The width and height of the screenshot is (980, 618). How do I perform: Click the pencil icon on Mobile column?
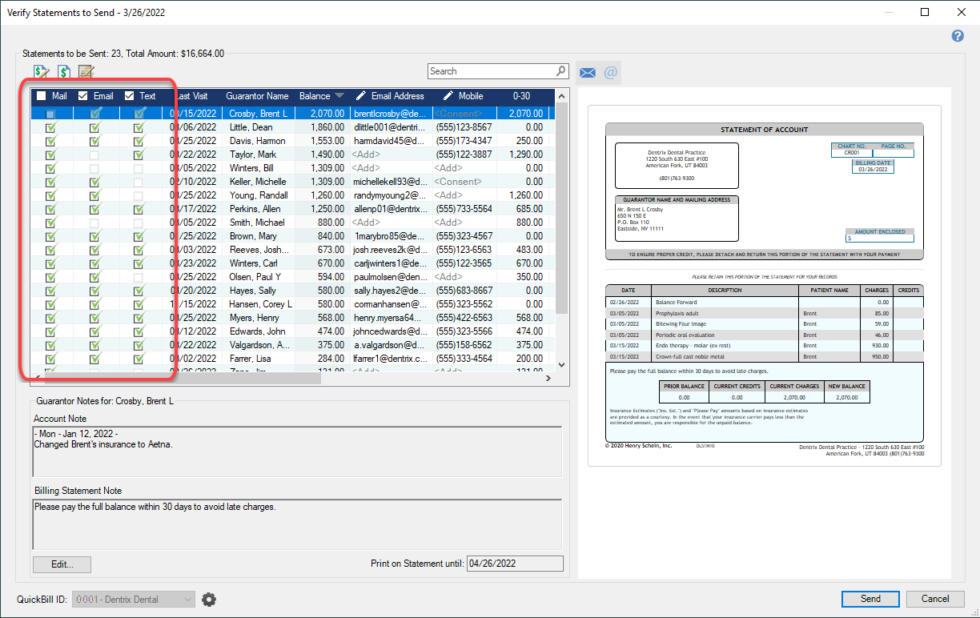448,96
